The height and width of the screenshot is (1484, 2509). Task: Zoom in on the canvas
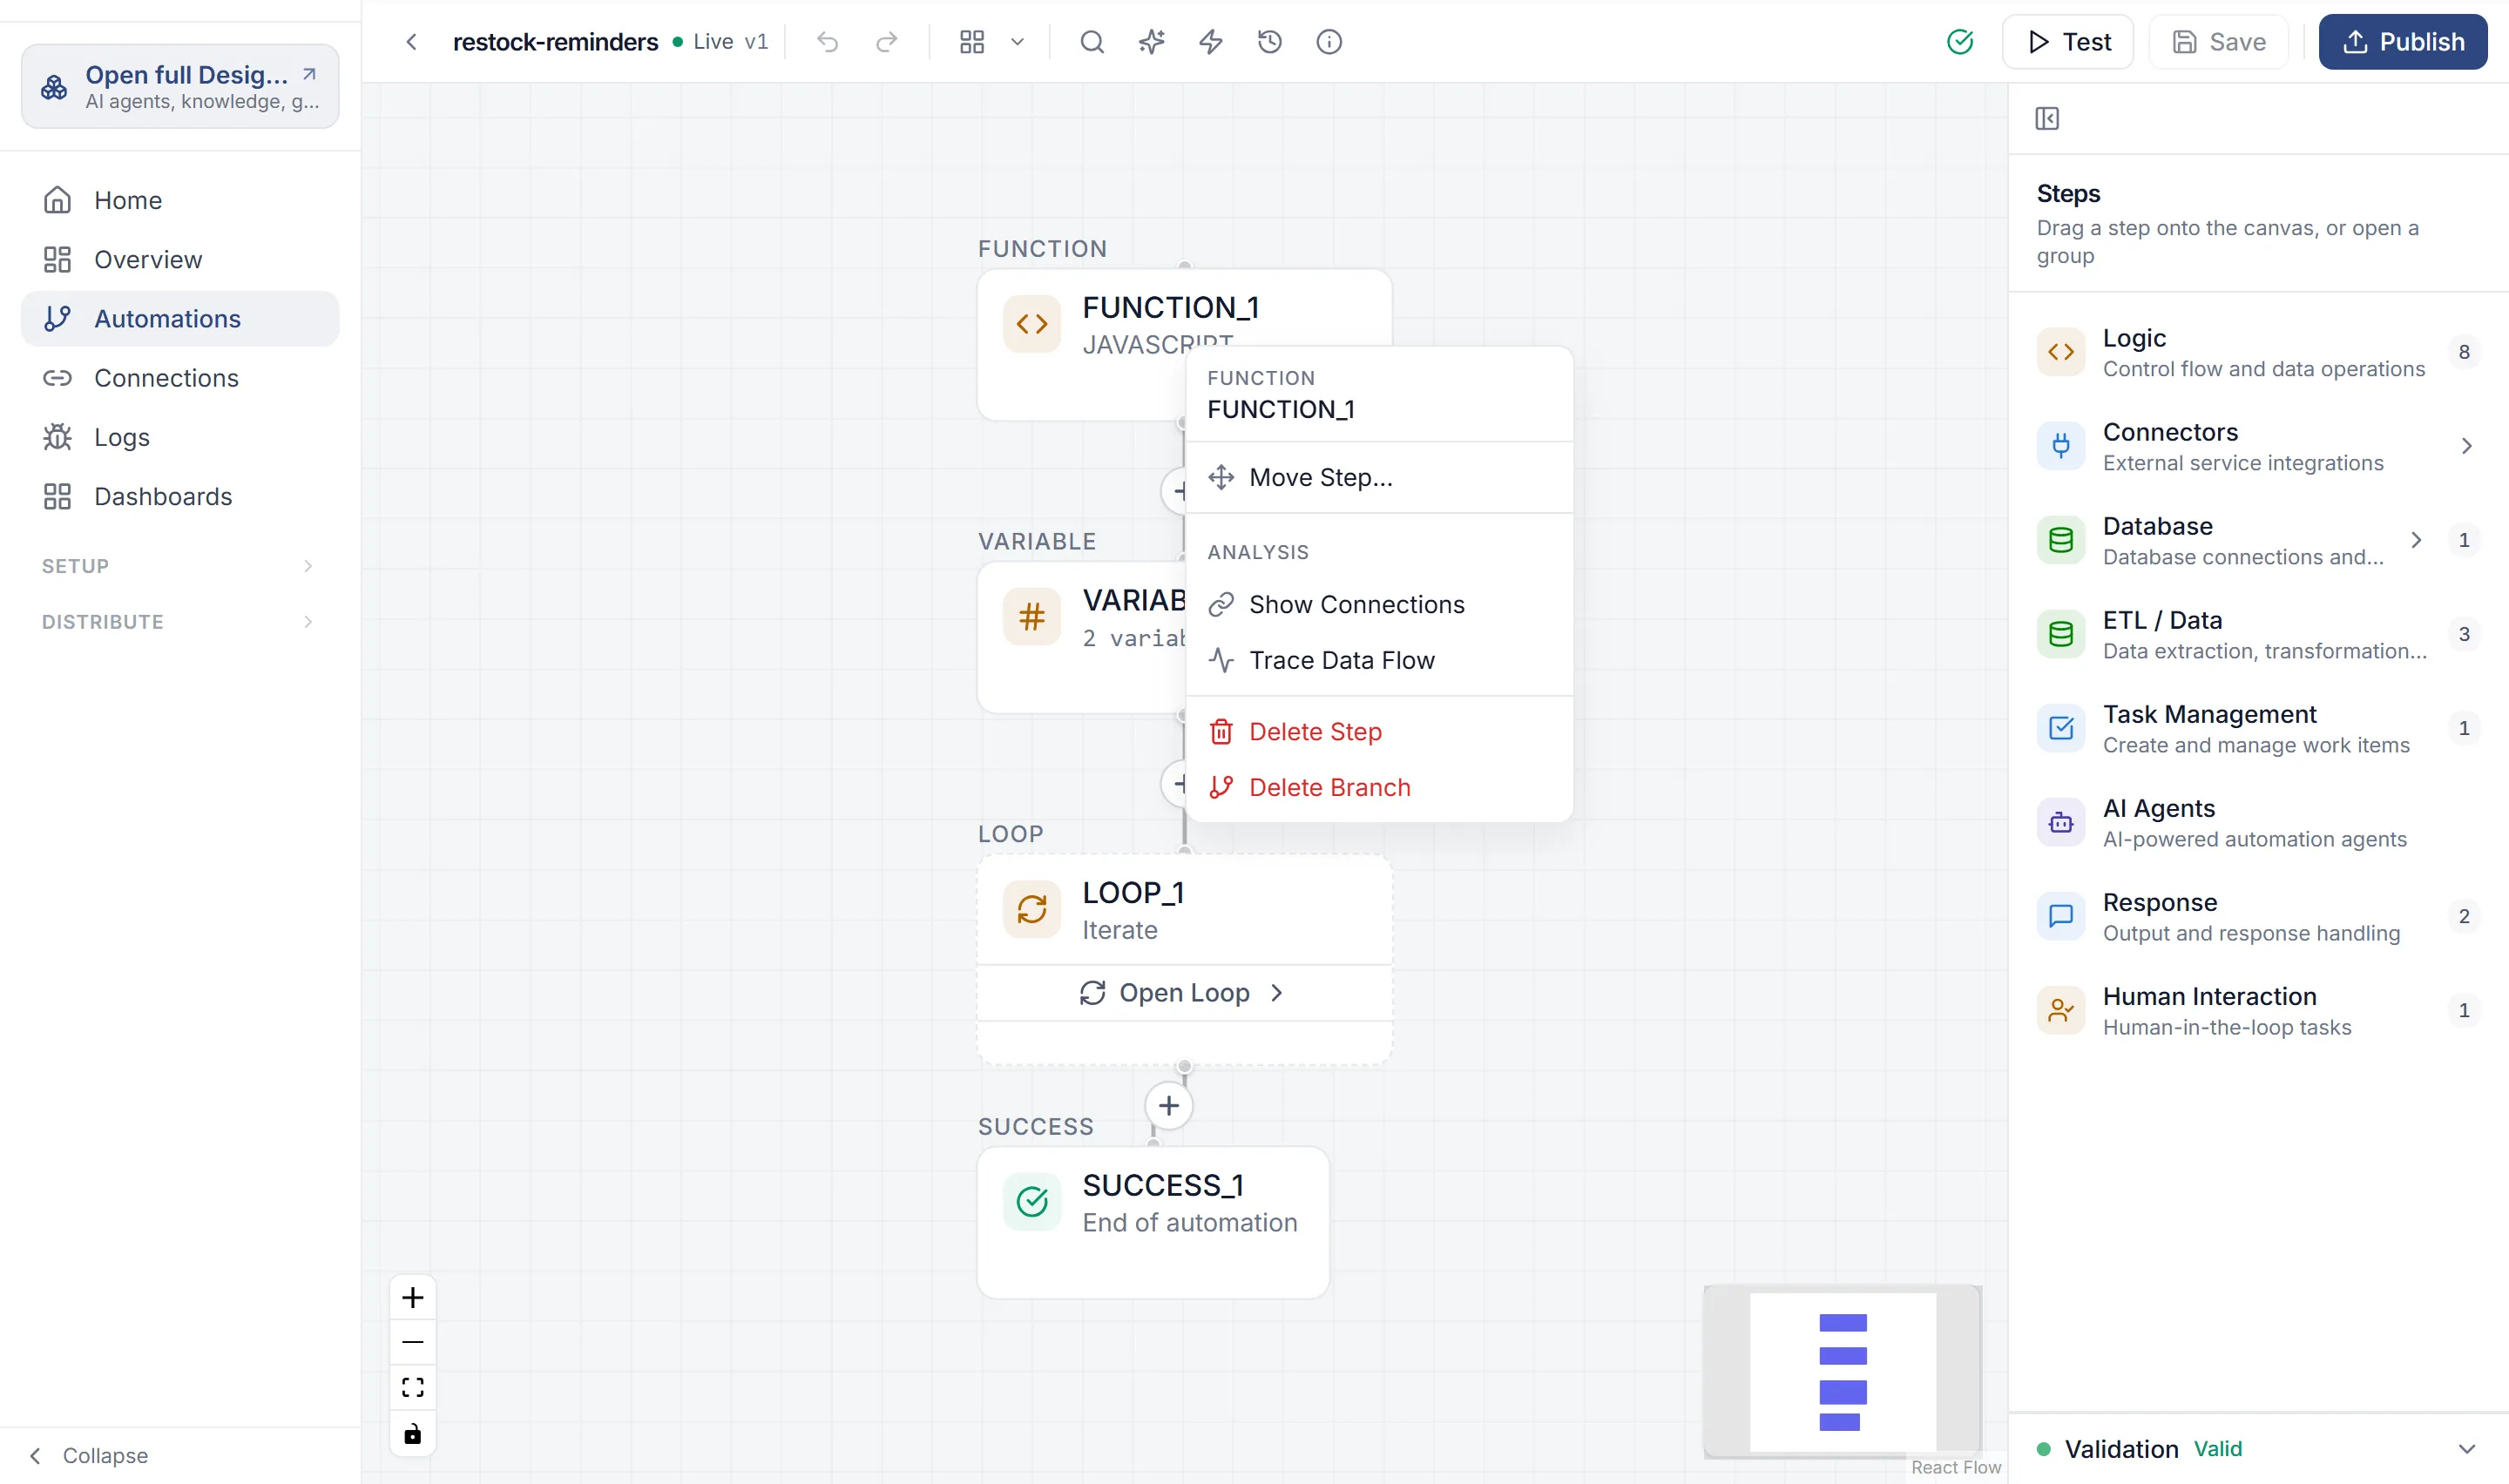(413, 1298)
